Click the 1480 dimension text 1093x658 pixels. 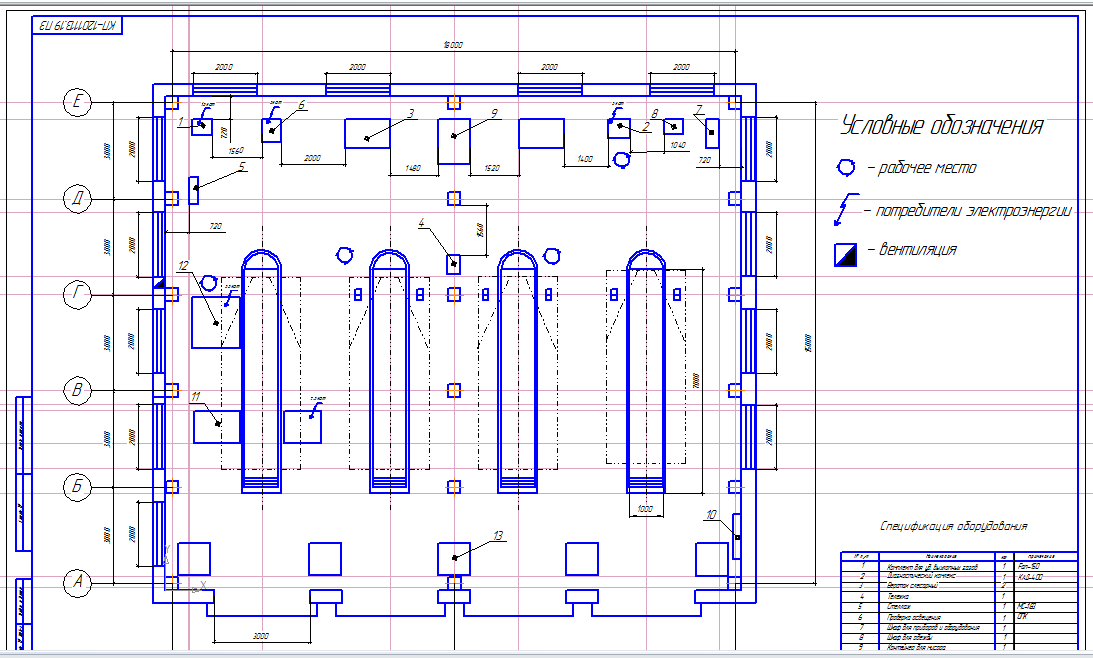click(413, 168)
